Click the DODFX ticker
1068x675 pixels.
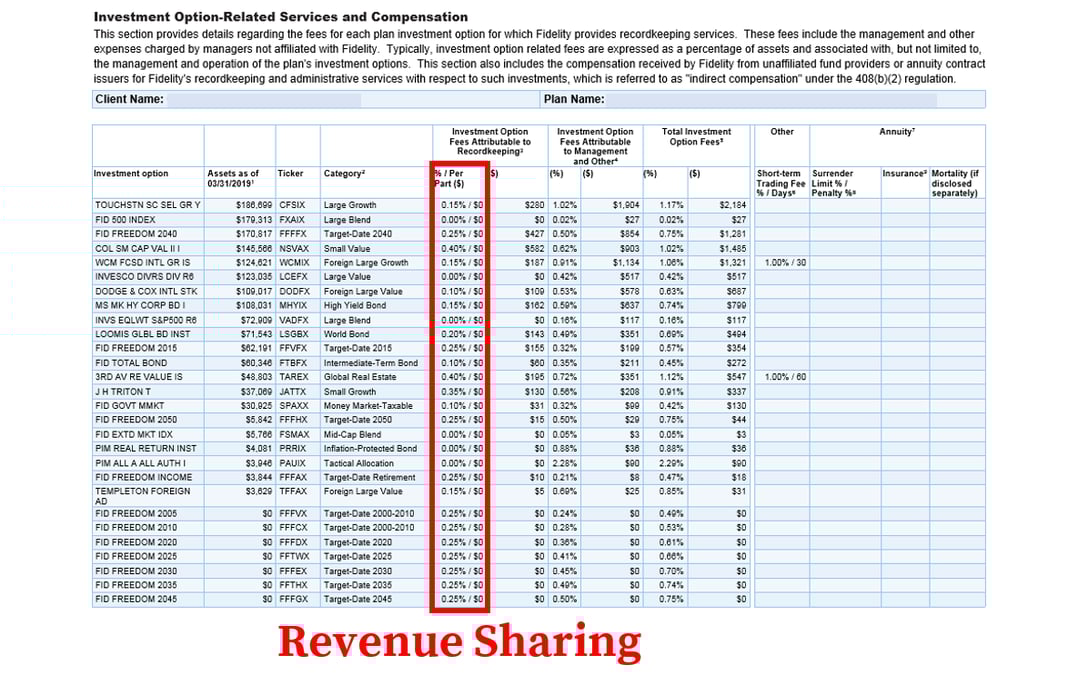pos(294,292)
